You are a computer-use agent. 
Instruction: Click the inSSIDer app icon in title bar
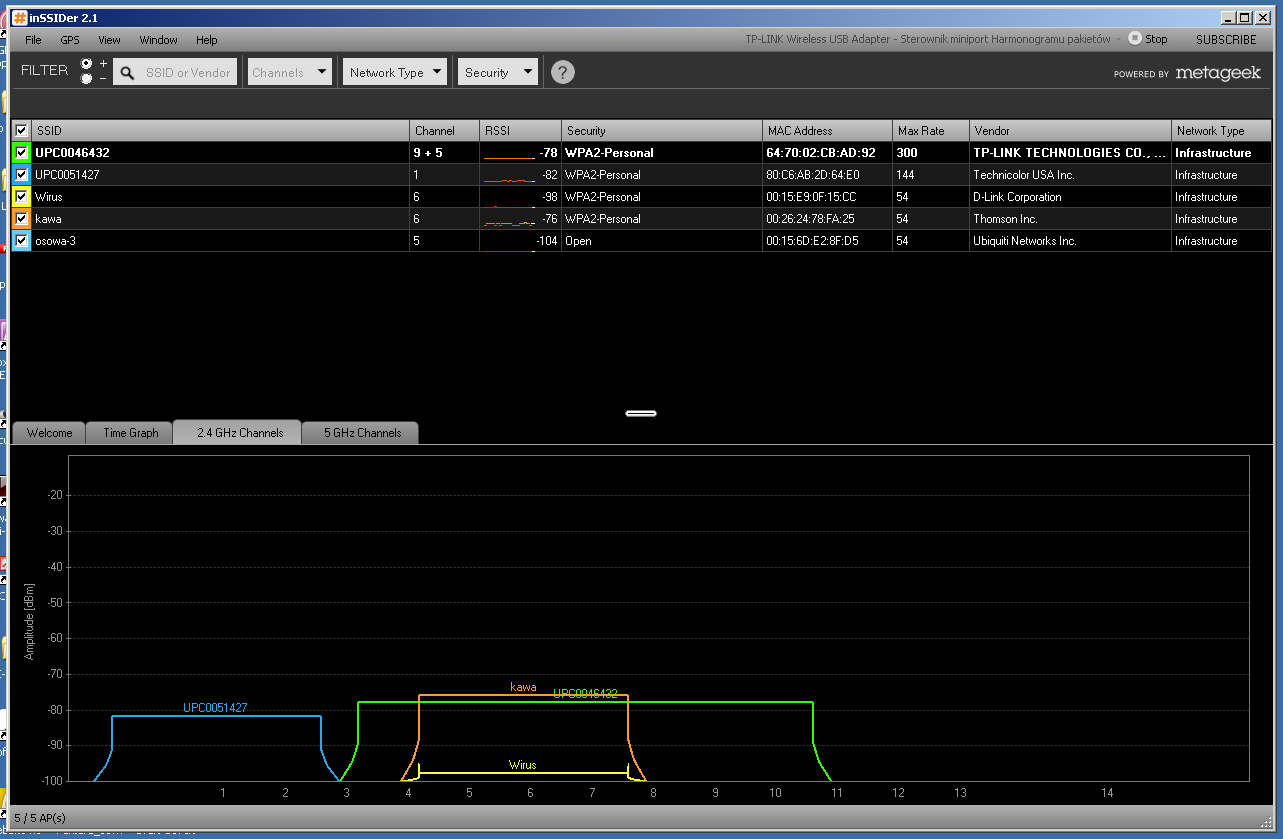pos(19,18)
